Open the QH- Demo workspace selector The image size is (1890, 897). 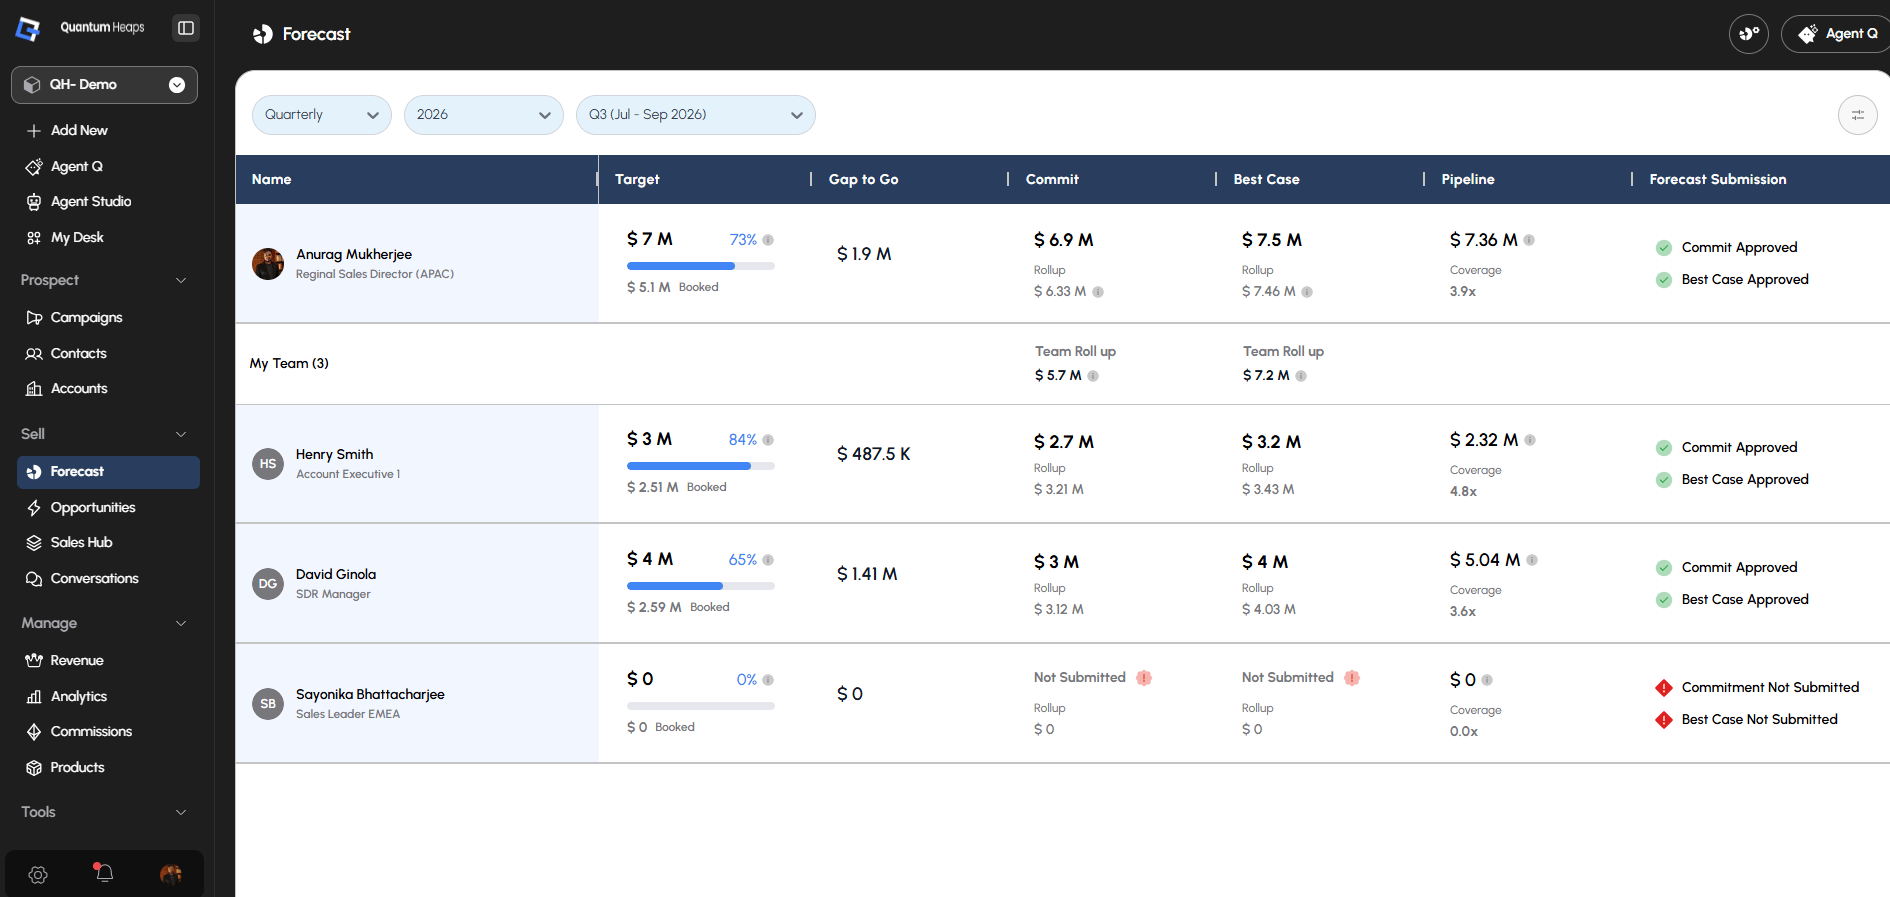tap(104, 85)
